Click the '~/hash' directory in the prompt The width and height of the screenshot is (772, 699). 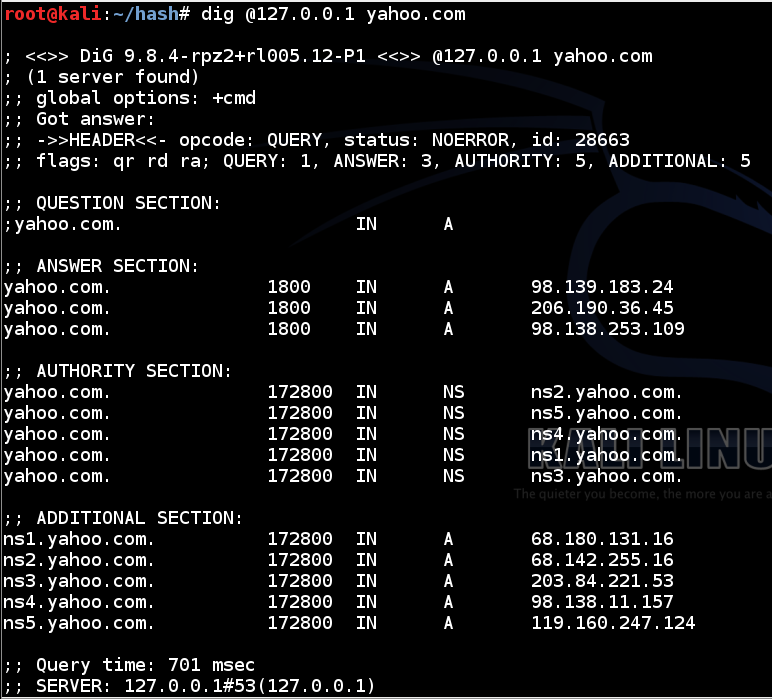146,15
